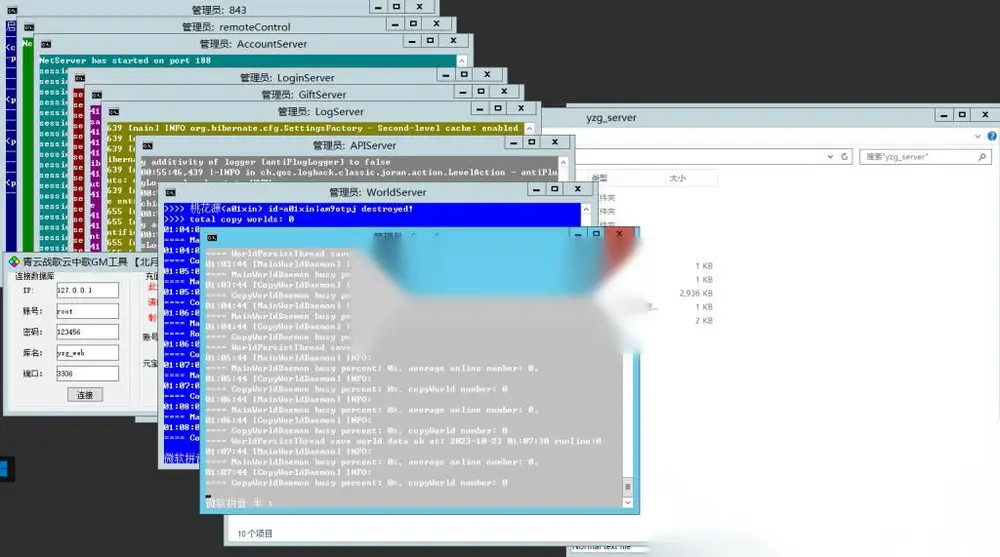Click the 账号 field containing root
This screenshot has width=1000, height=557.
[87, 311]
